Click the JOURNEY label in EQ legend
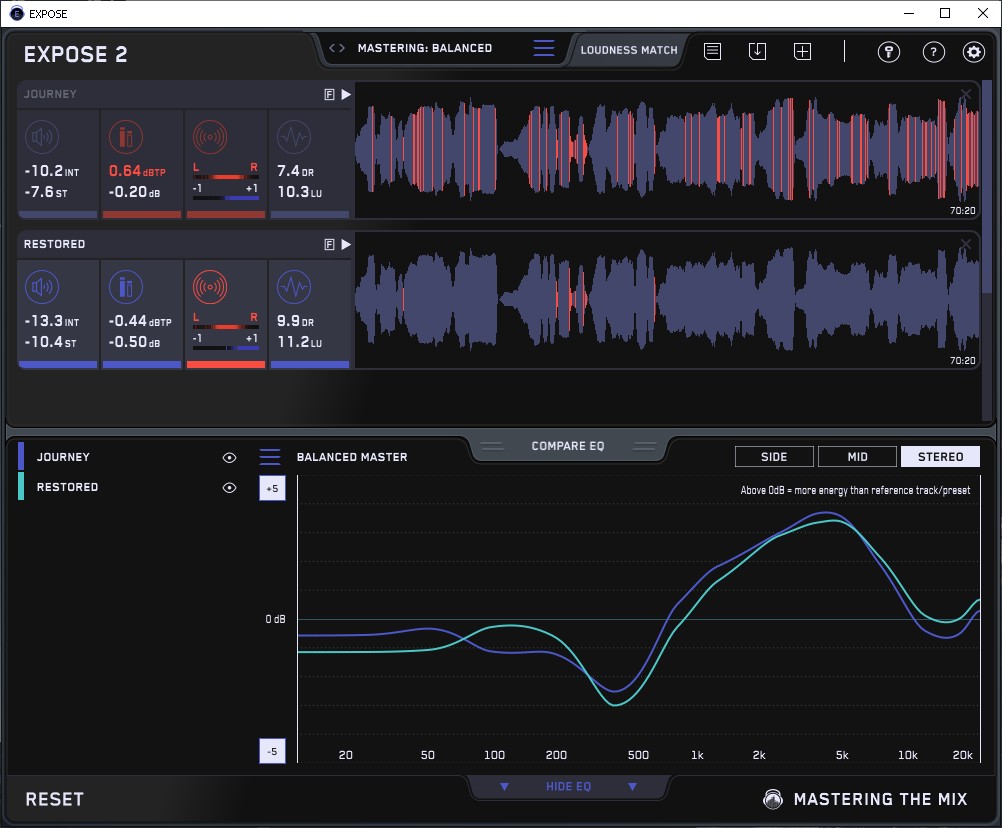The width and height of the screenshot is (1002, 828). click(x=63, y=457)
